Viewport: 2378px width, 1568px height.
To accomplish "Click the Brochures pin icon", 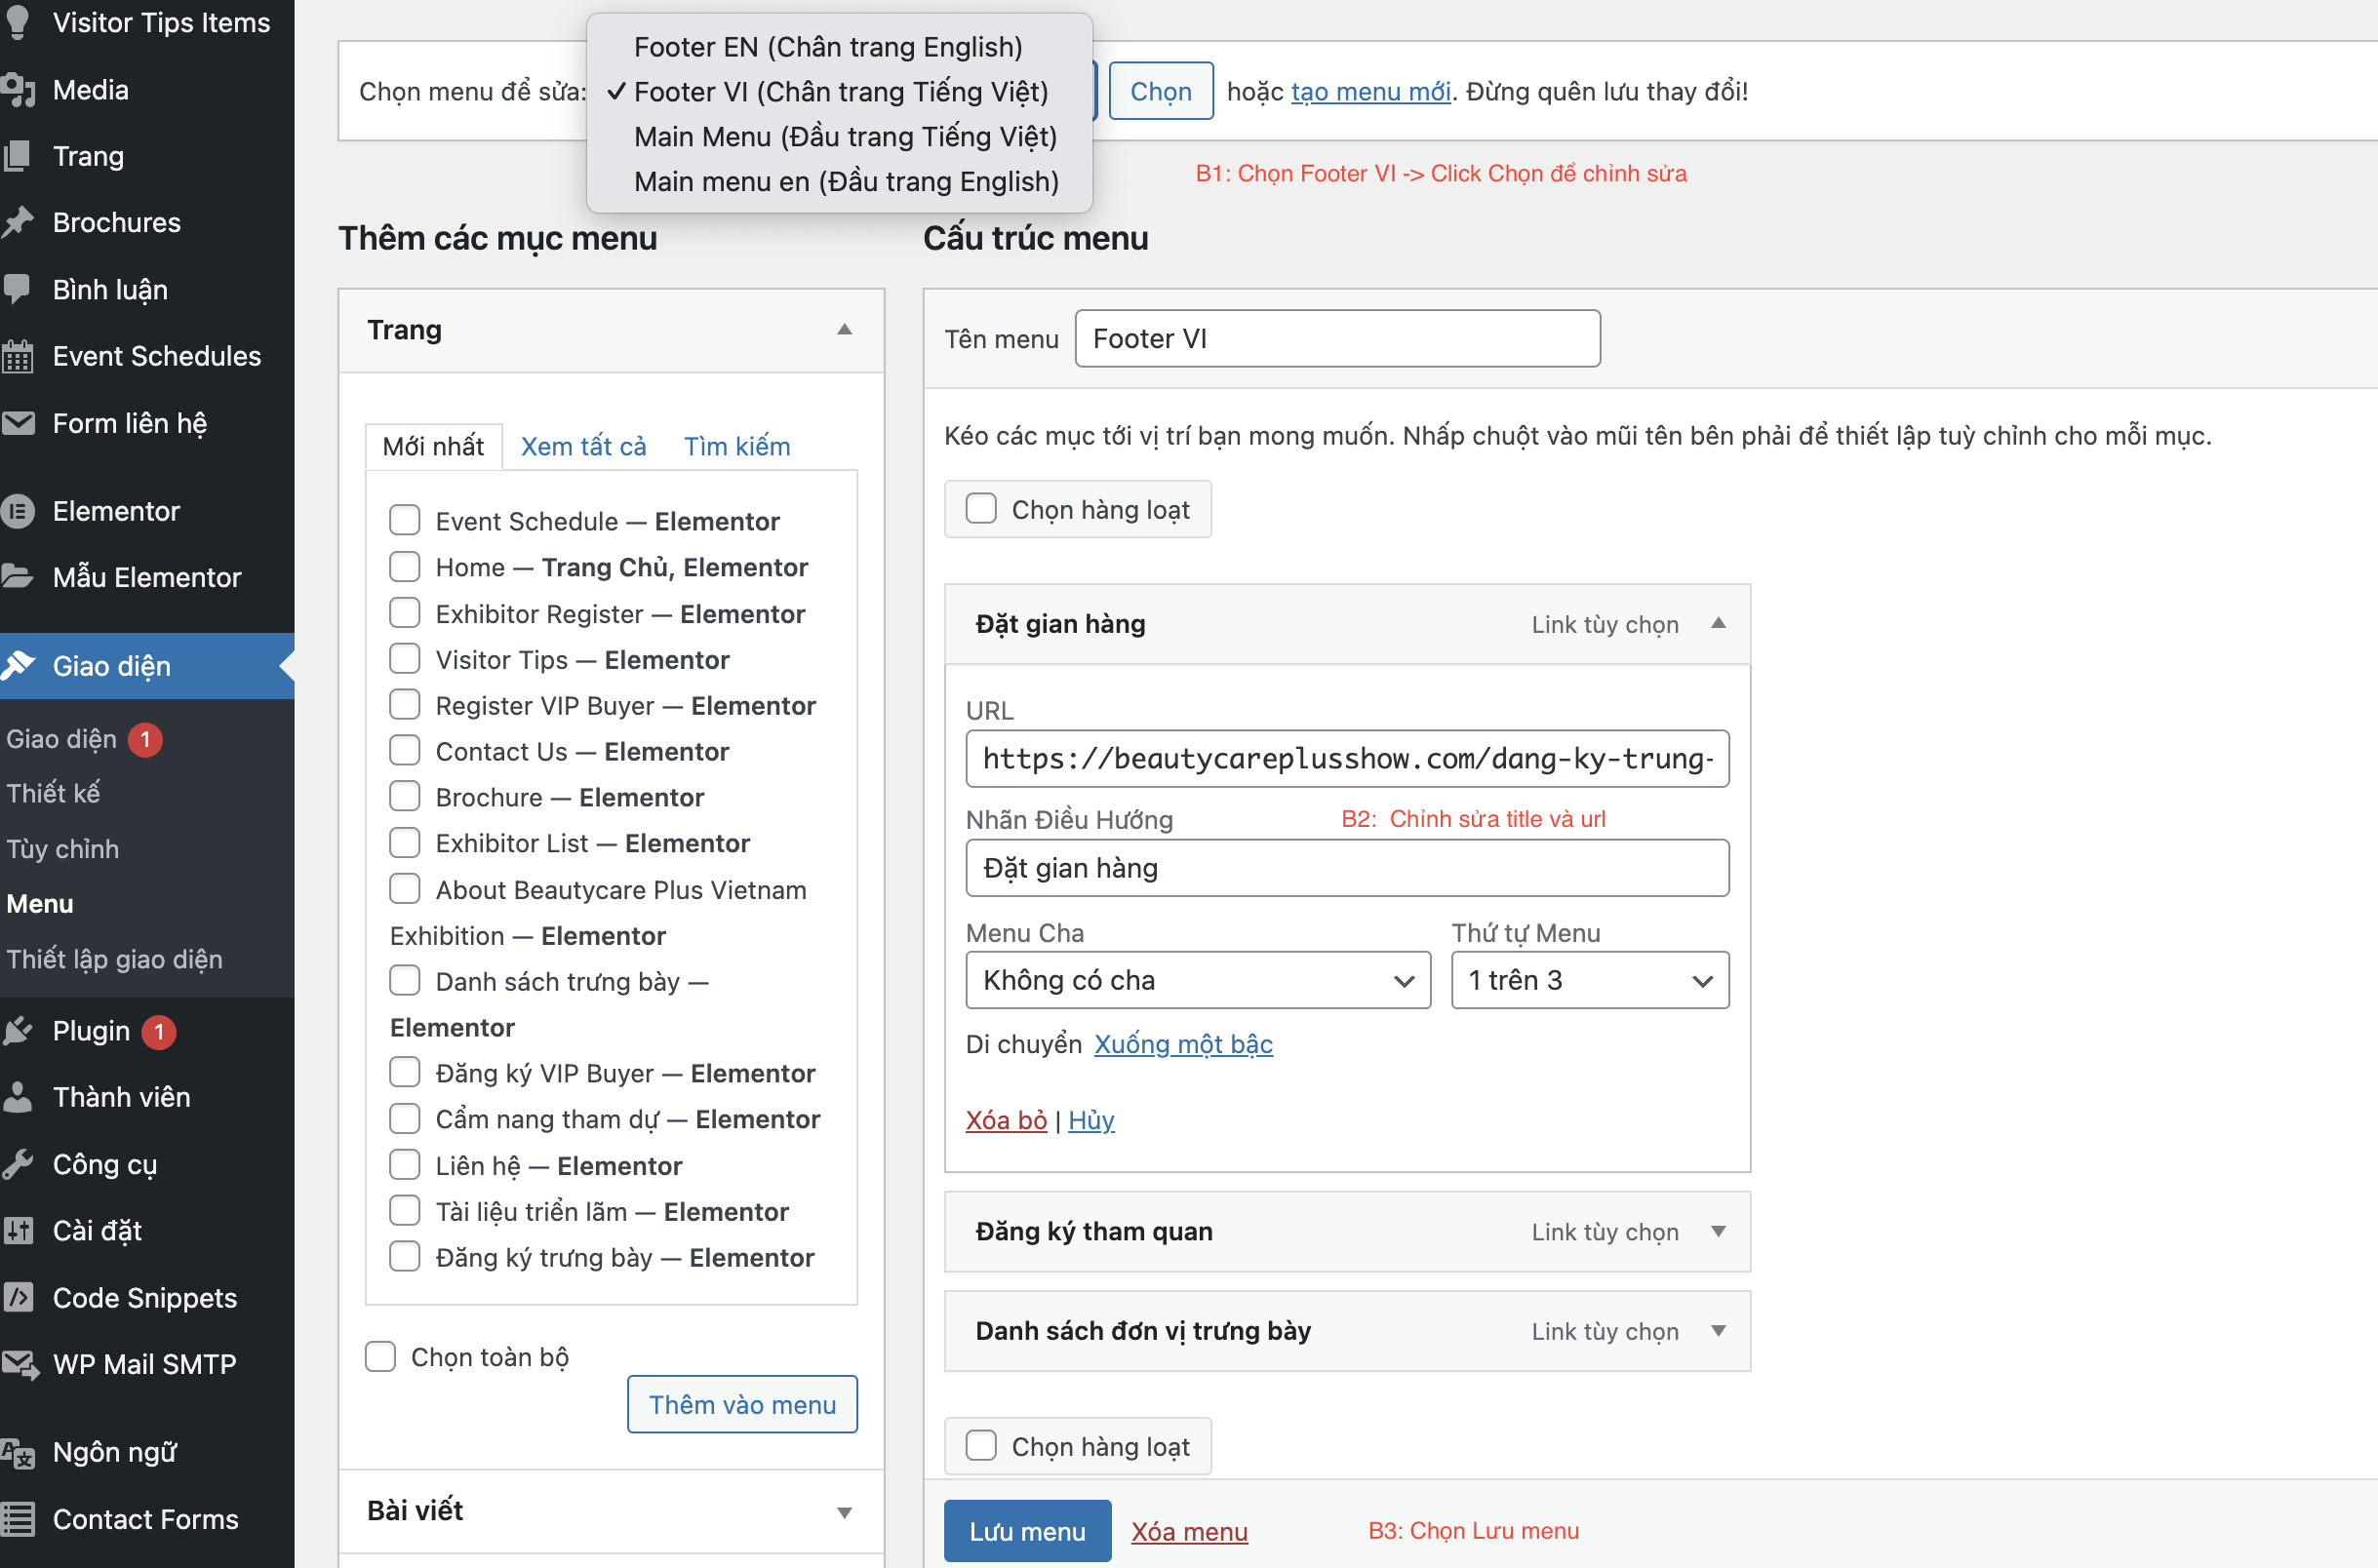I will 18,222.
